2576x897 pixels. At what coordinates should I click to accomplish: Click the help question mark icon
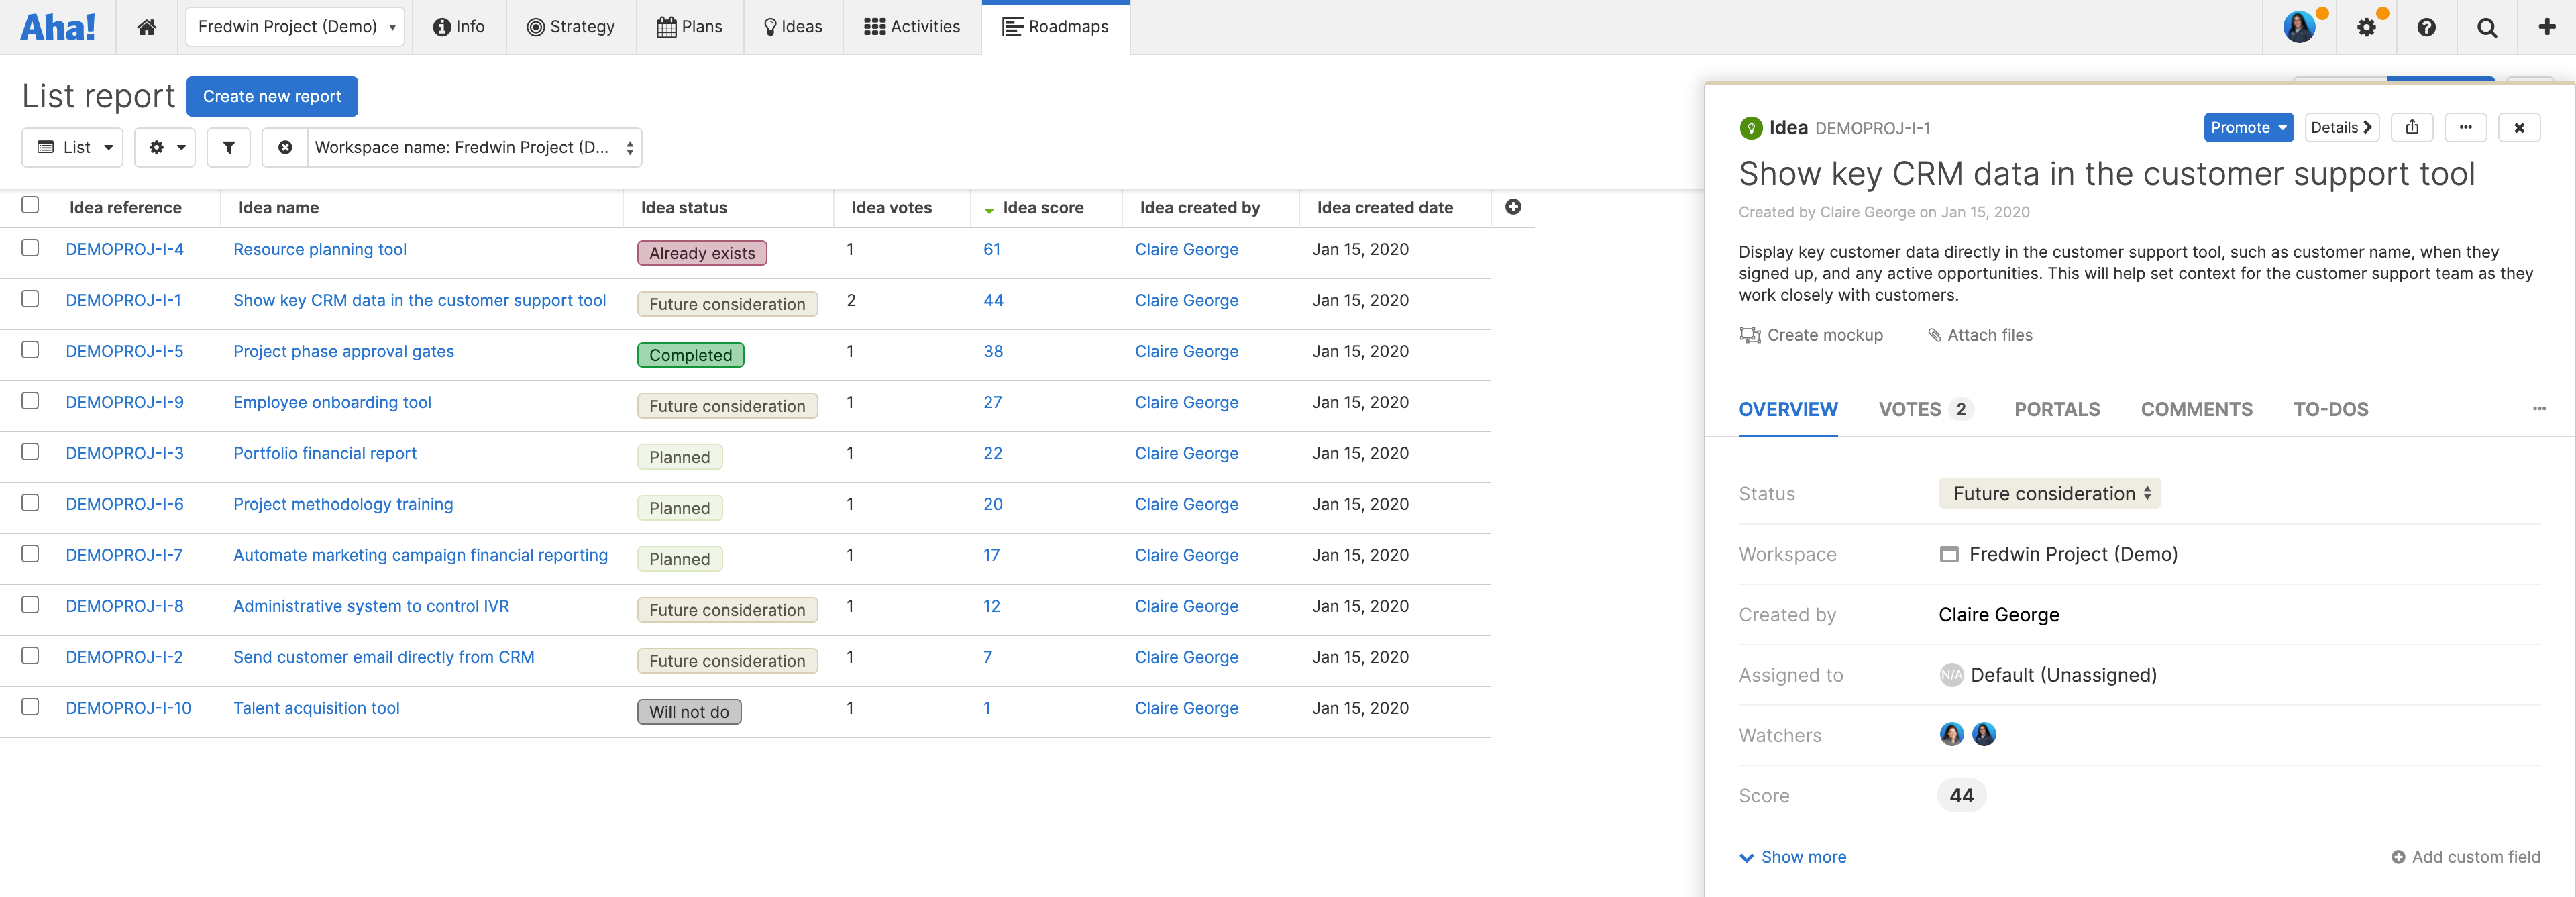2426,27
